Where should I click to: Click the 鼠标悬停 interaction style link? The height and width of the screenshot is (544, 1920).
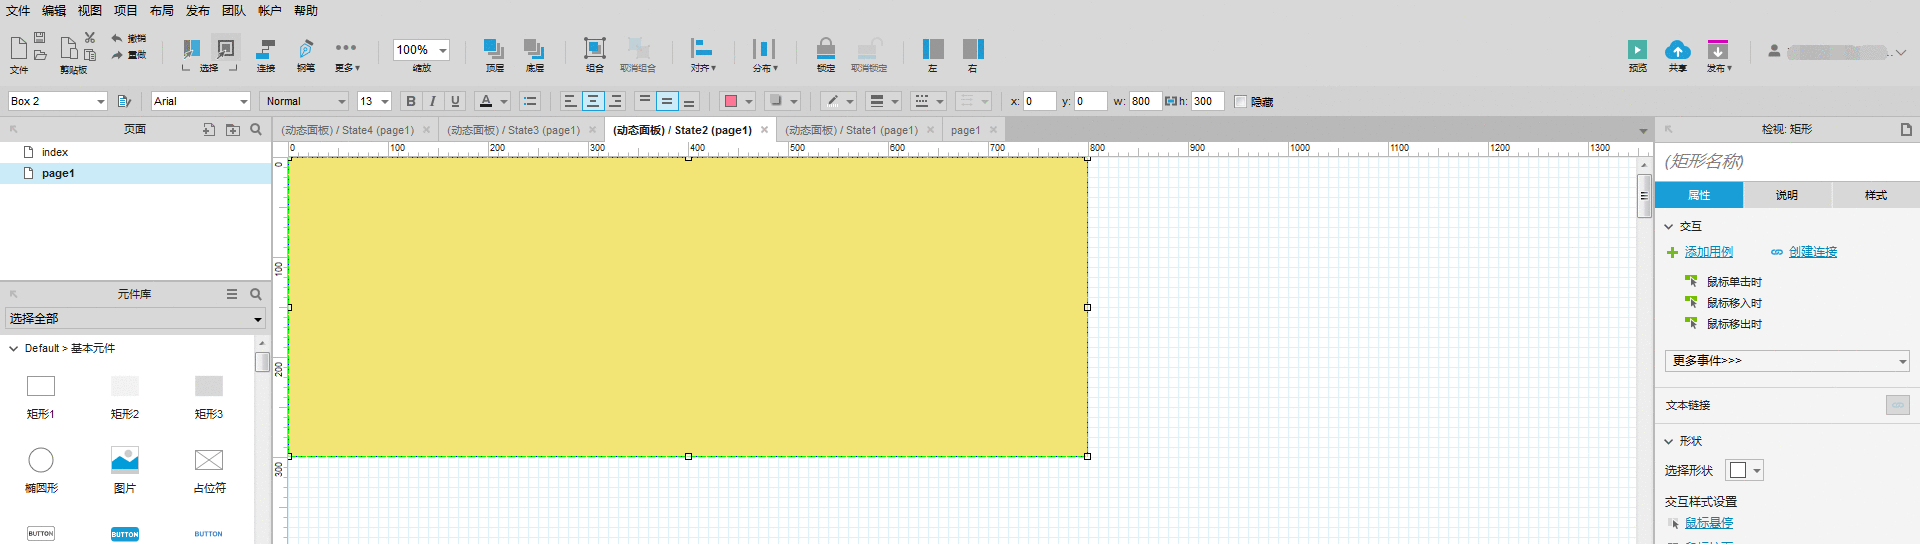(x=1709, y=523)
